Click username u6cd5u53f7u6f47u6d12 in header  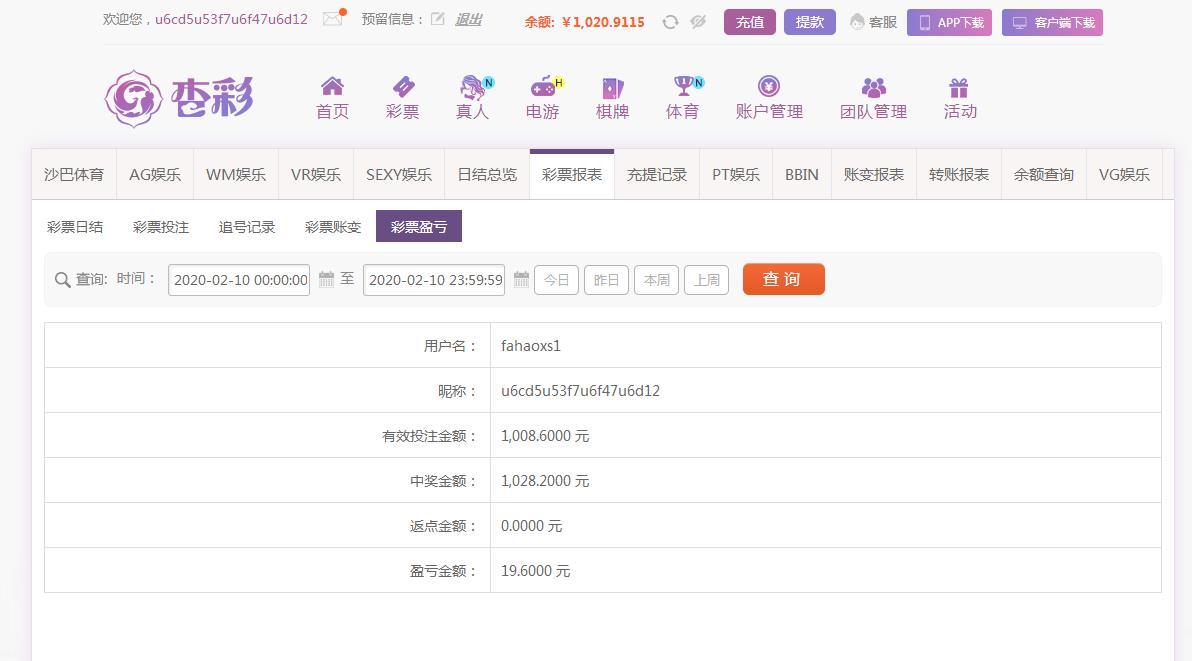coord(231,19)
